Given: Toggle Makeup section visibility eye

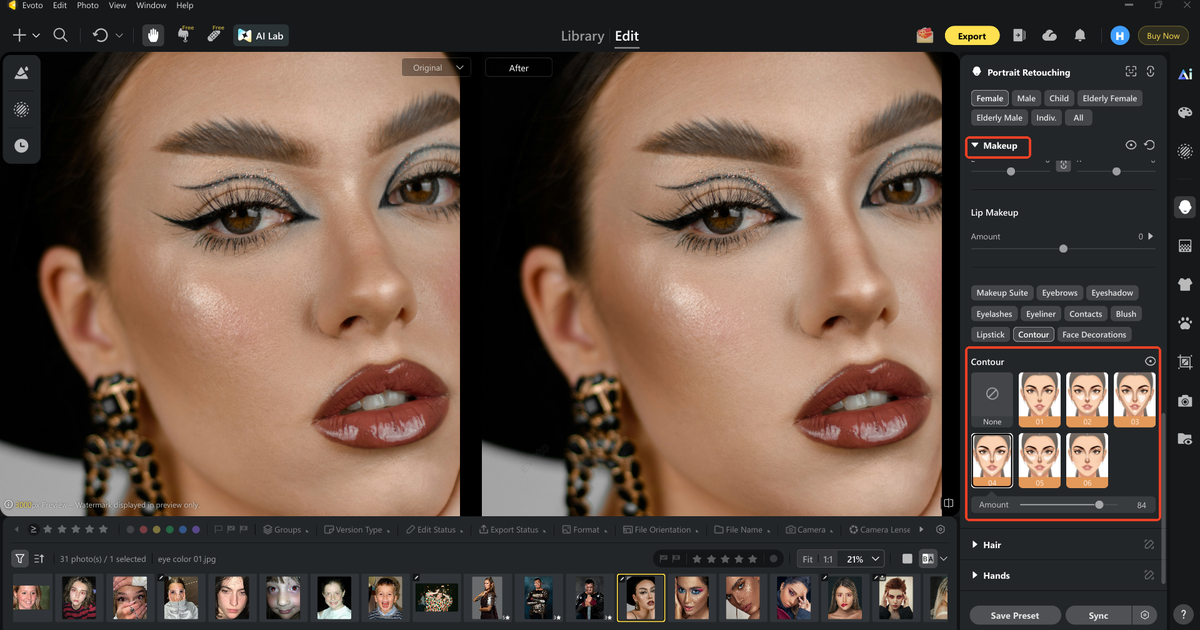Looking at the screenshot, I should pos(1131,145).
